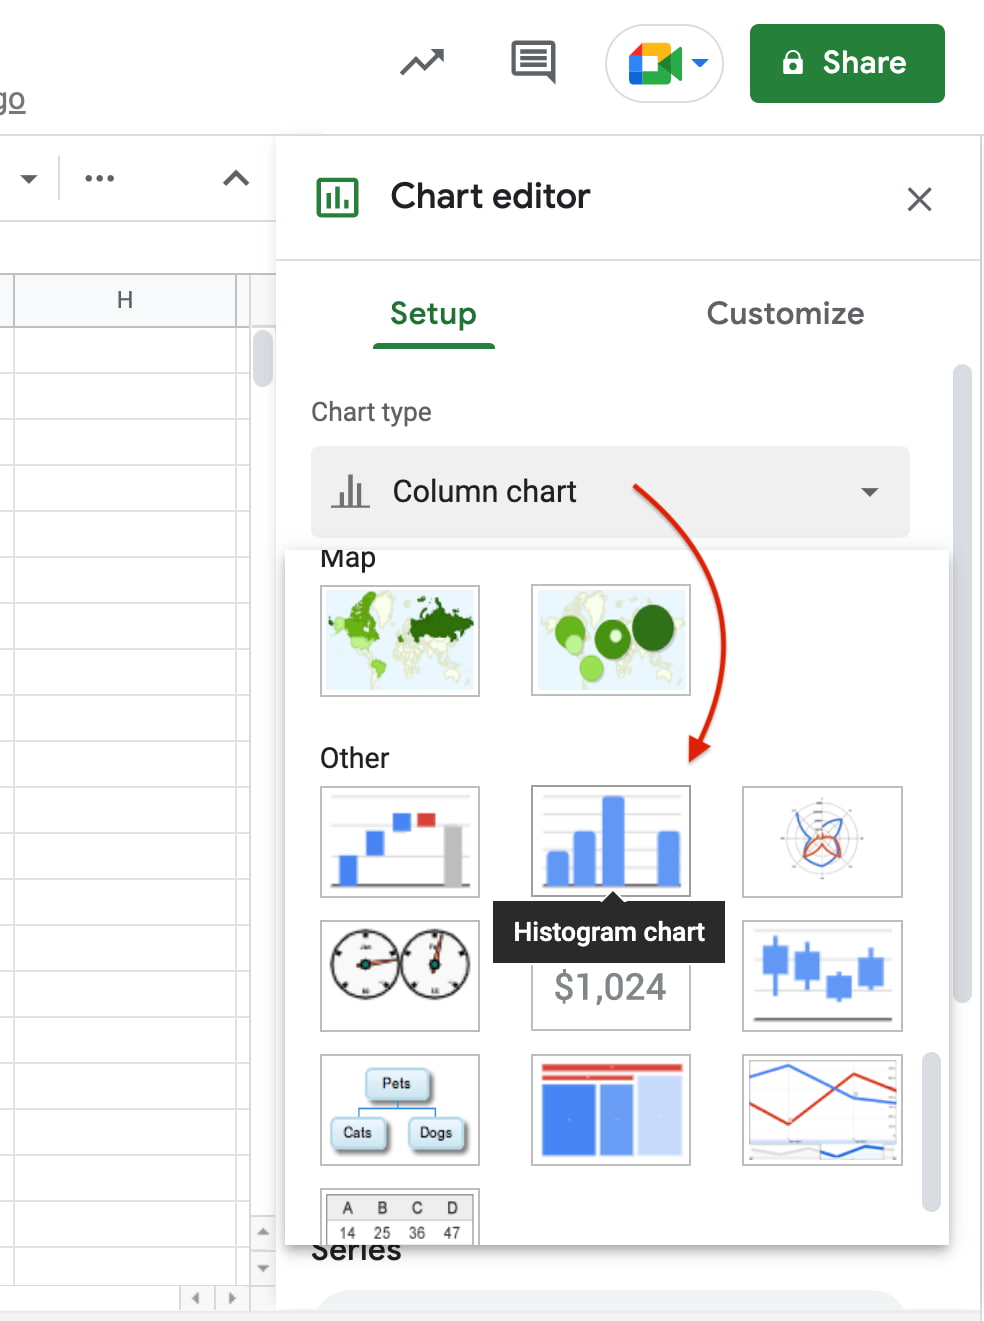The height and width of the screenshot is (1321, 984).
Task: Choose the $1,024 scorecard chart type
Action: tap(610, 990)
